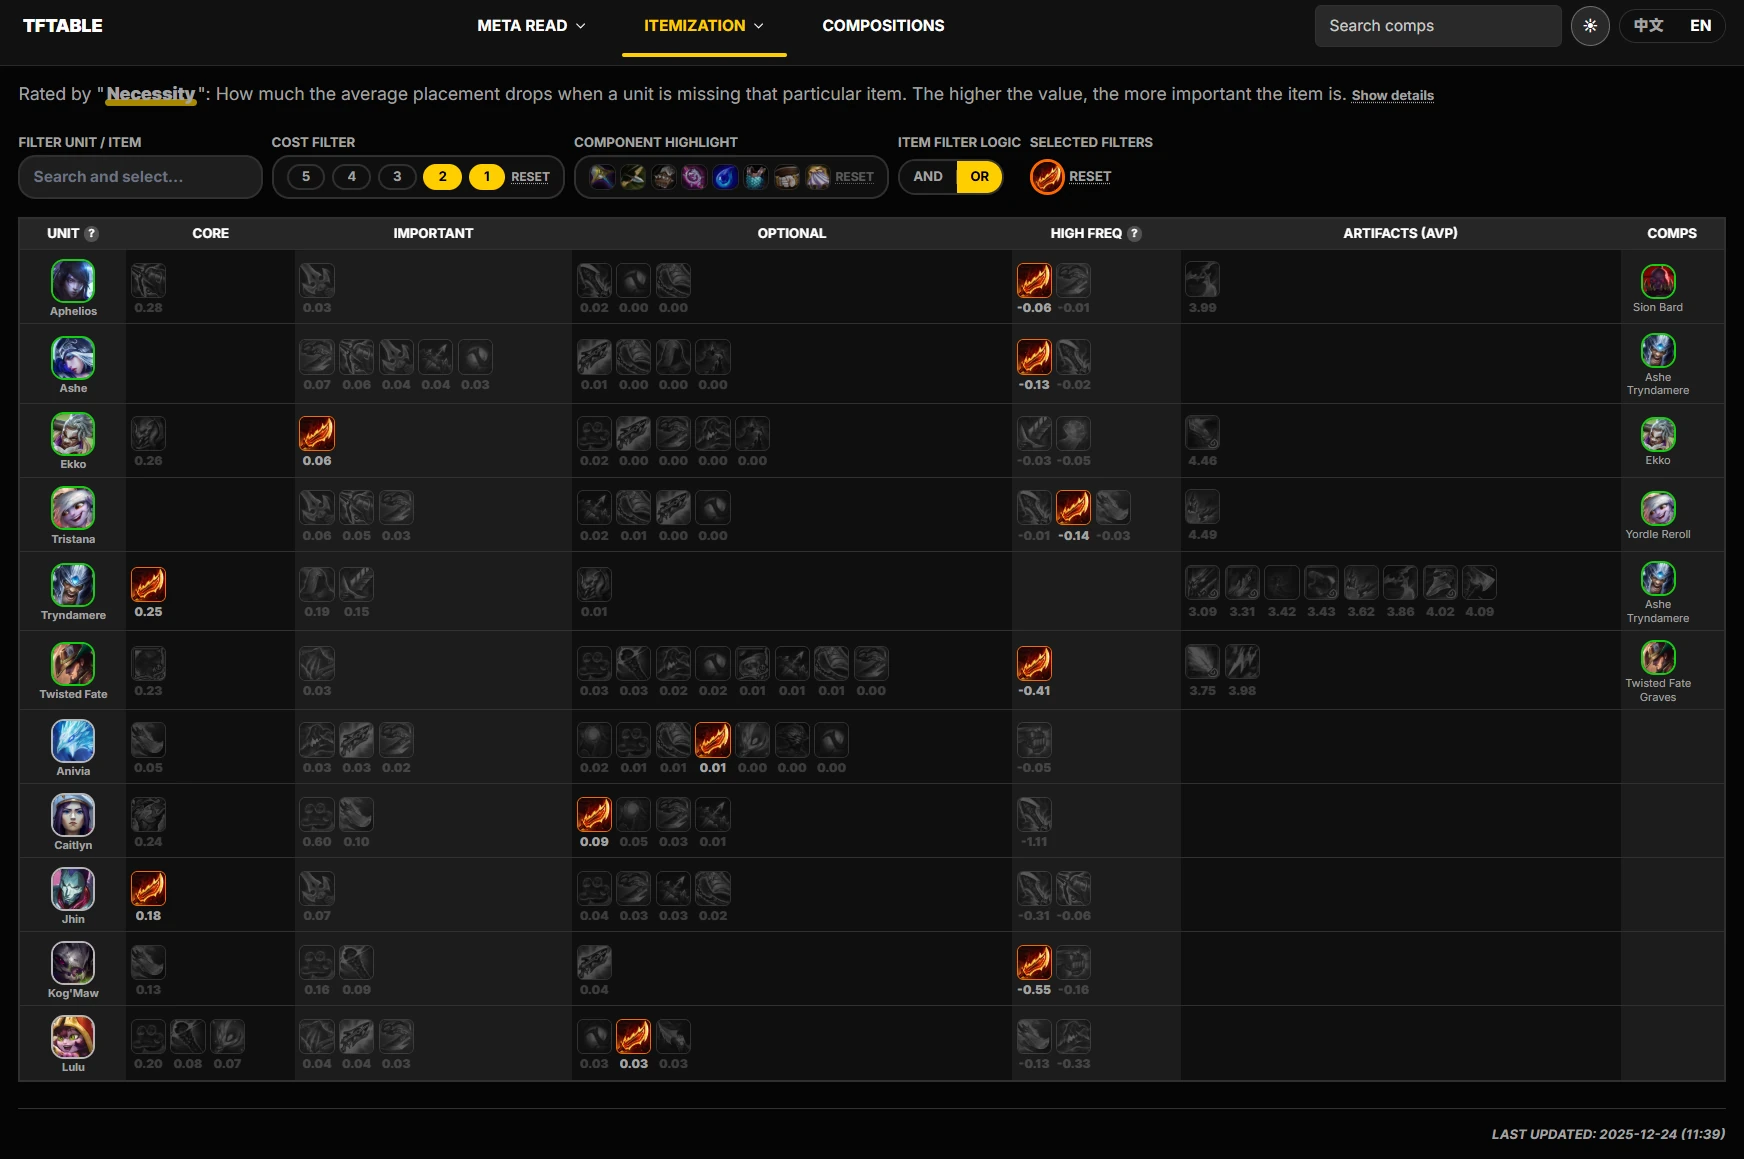Screen dimensions: 1744x1159
Task: Go to TFTABLE home logo
Action: click(62, 26)
